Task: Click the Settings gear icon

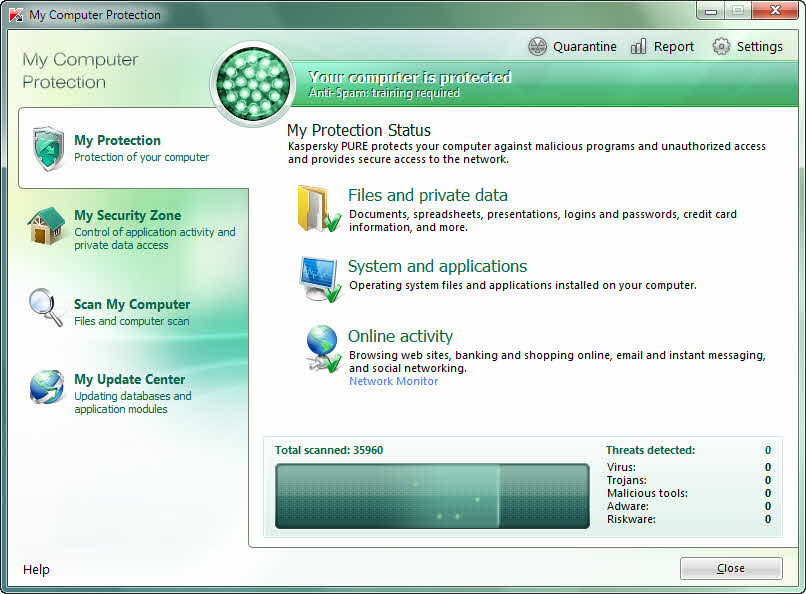Action: 721,47
